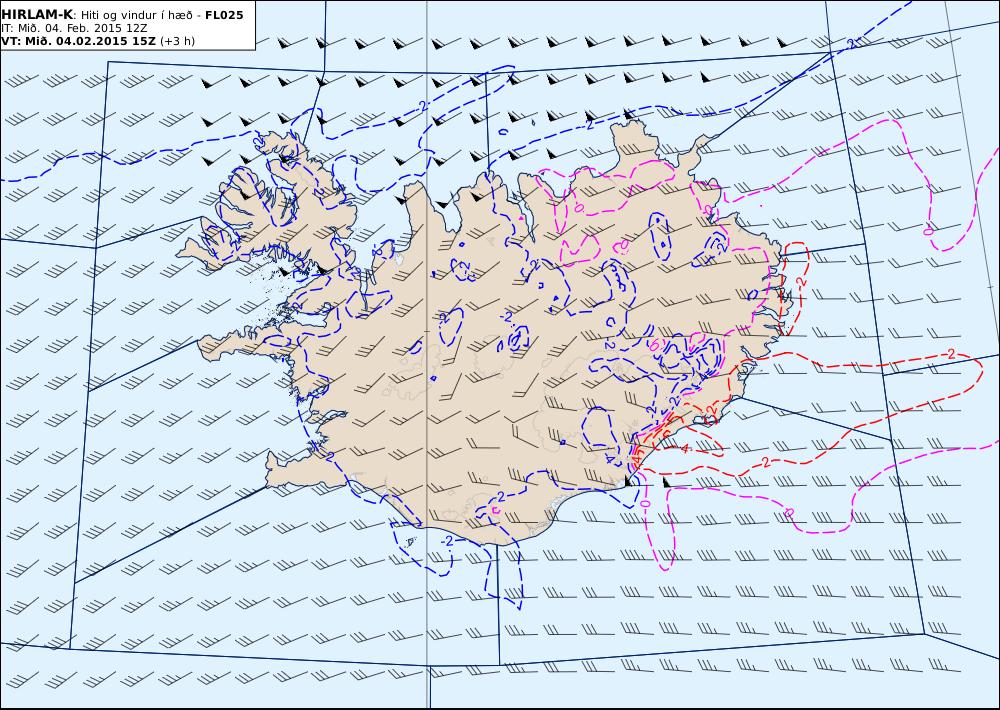1000x710 pixels.
Task: Click the '(+3 h)' forecast offset text
Action: pyautogui.click(x=177, y=41)
